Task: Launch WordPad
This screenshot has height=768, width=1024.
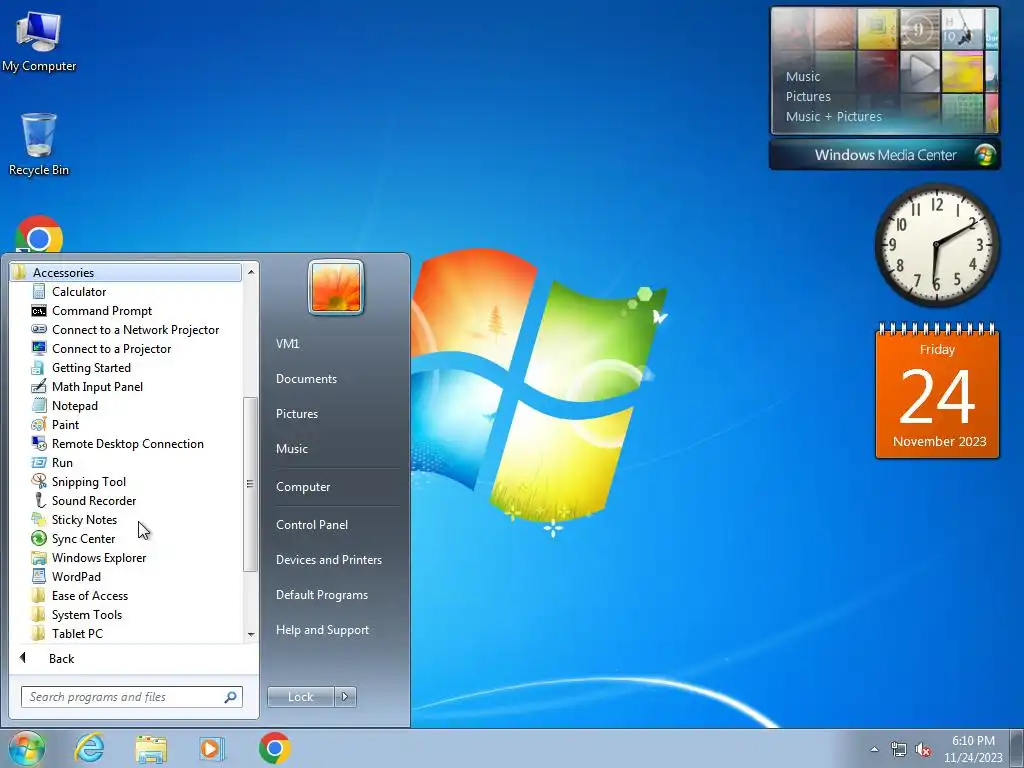Action: coord(76,576)
